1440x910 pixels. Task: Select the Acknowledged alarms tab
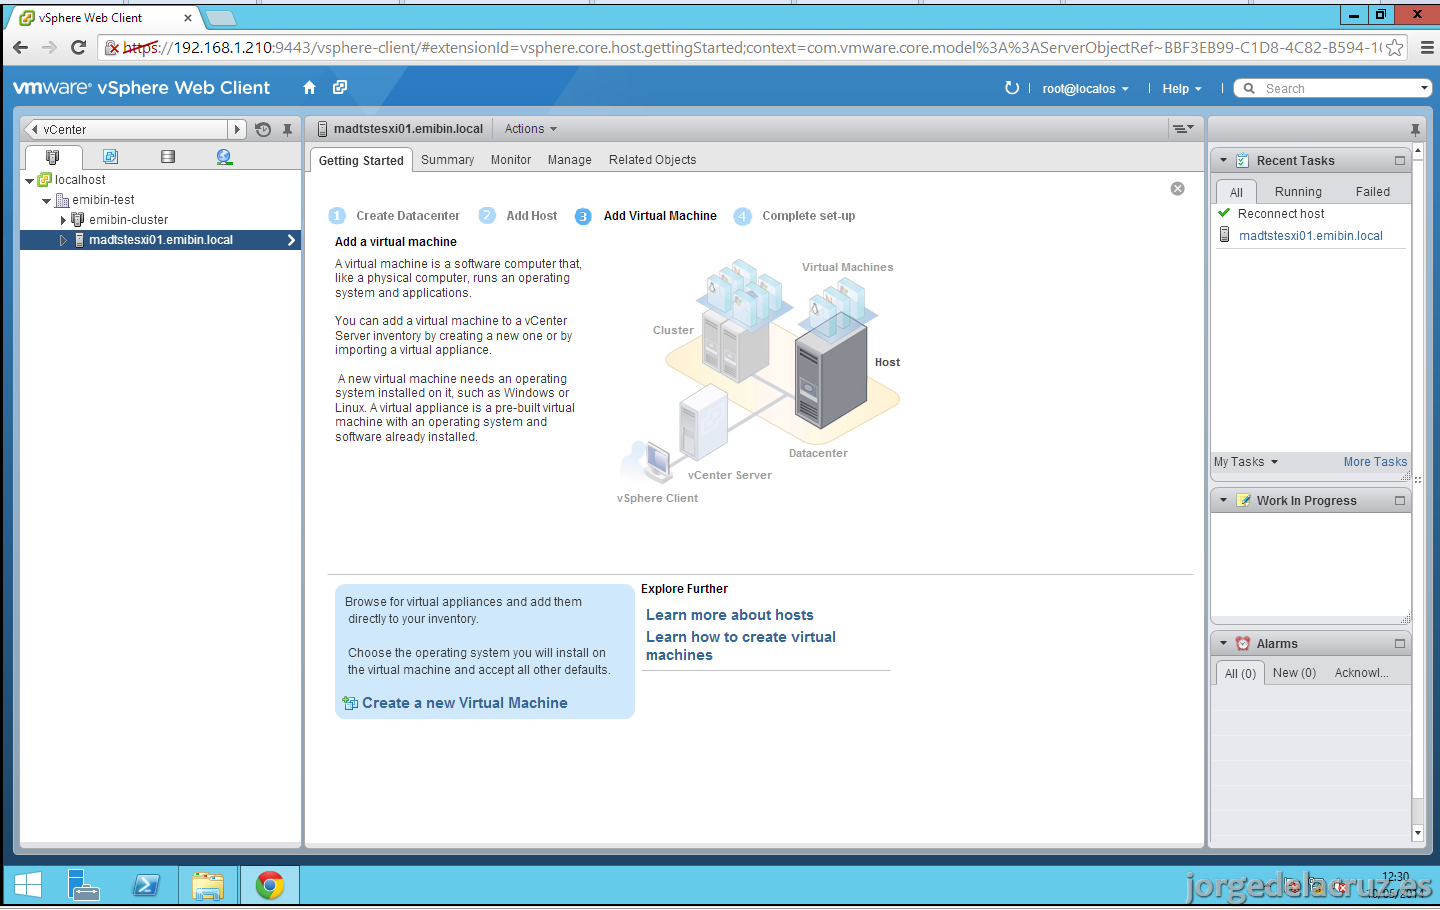pos(1361,673)
